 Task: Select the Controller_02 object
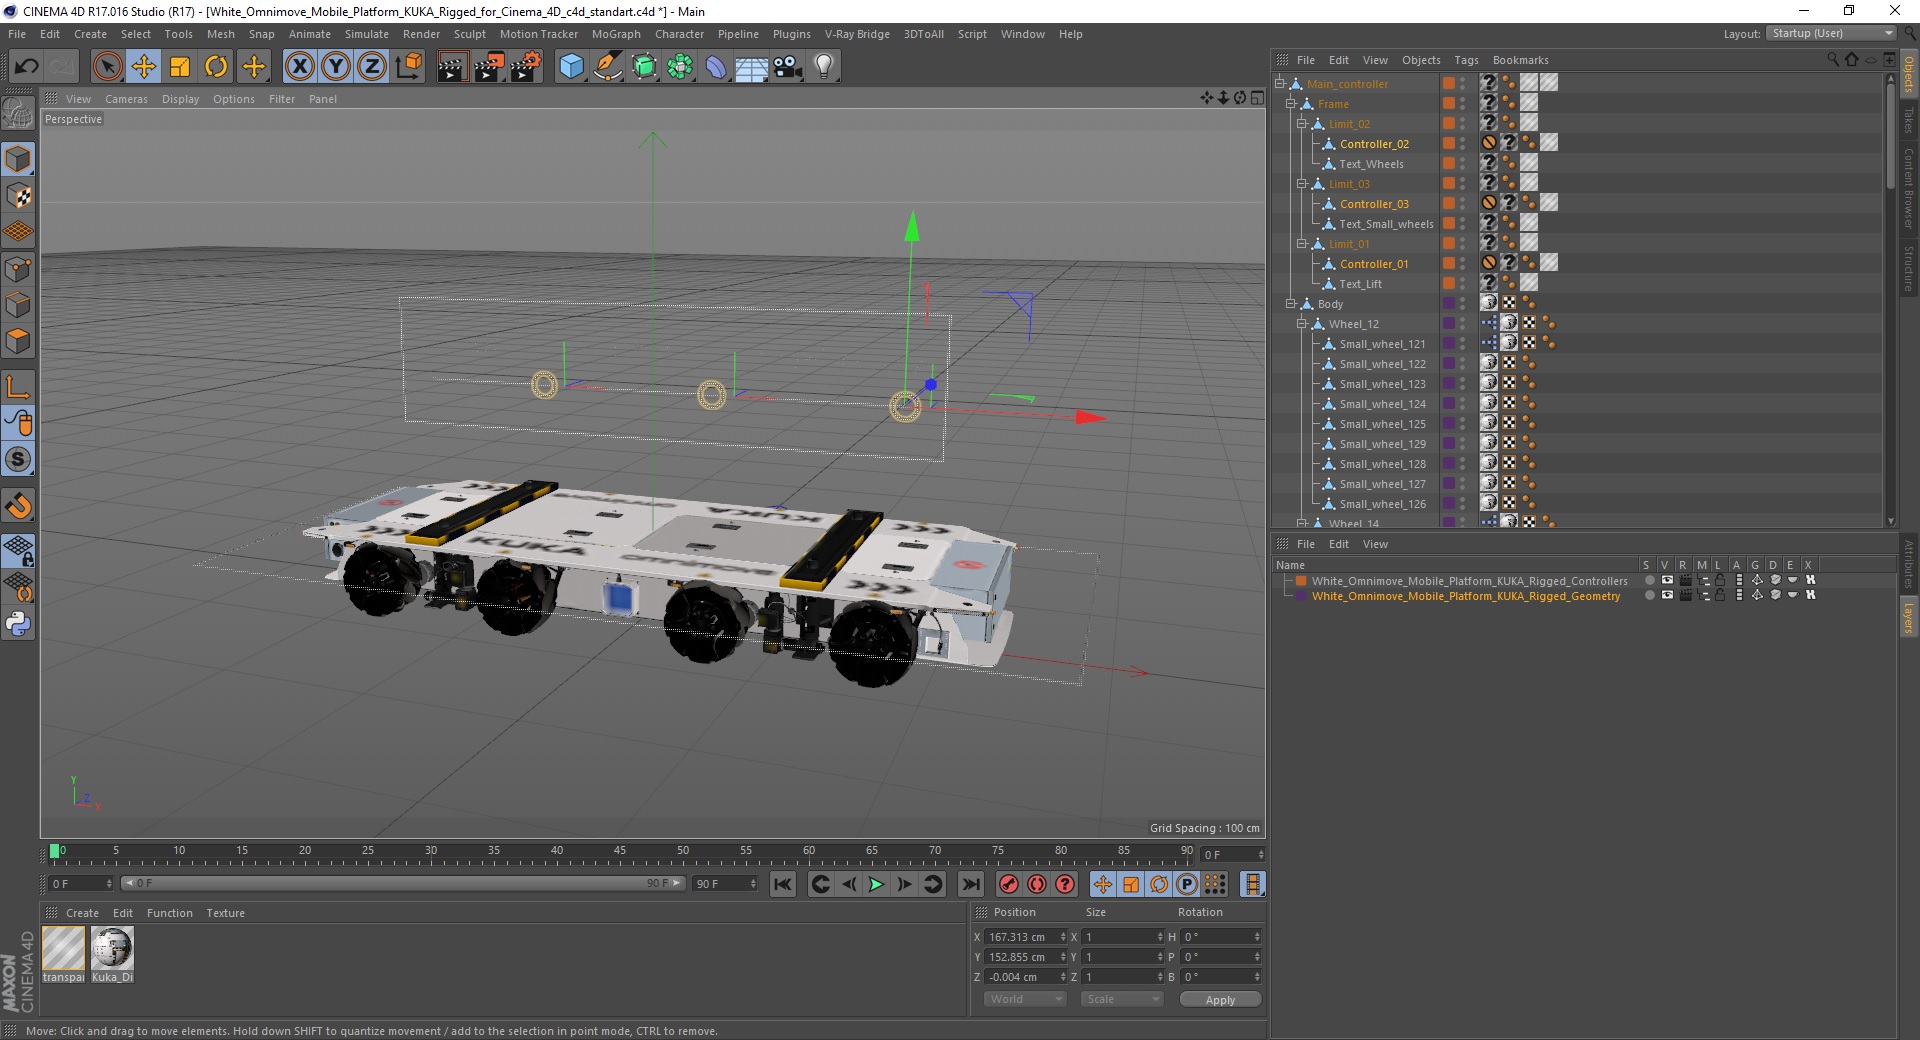[x=1374, y=144]
